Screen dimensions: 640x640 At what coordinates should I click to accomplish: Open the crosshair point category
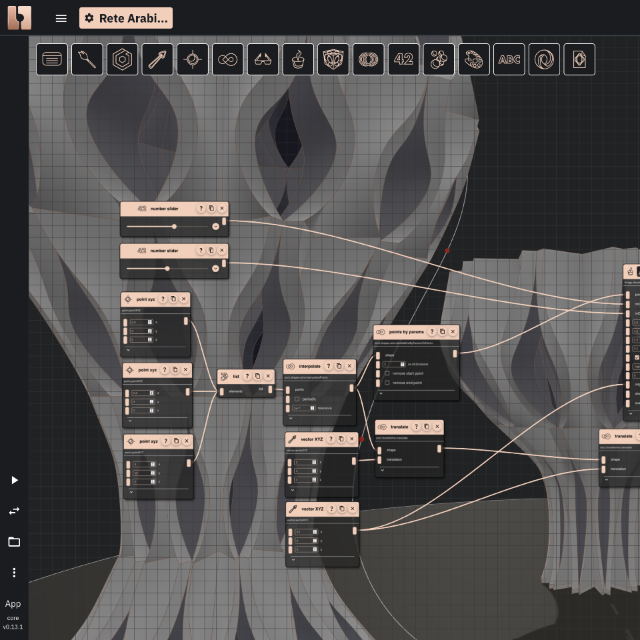coord(193,59)
